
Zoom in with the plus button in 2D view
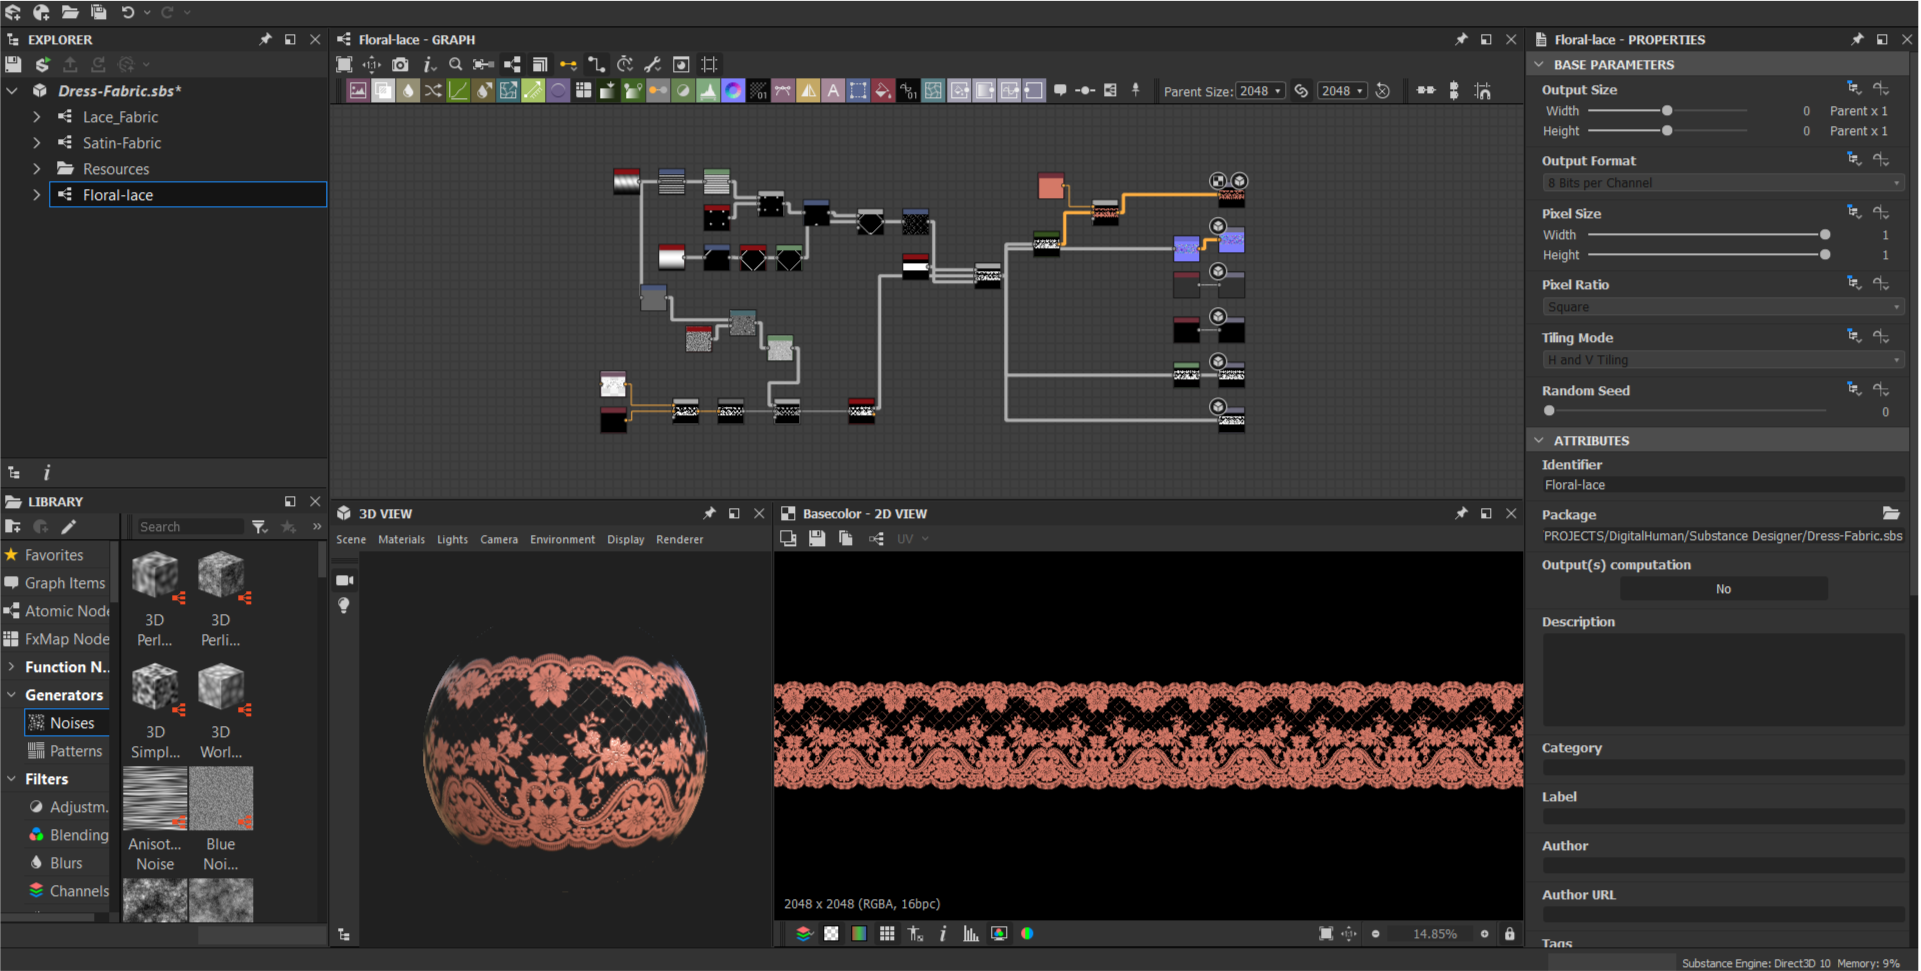[1484, 934]
